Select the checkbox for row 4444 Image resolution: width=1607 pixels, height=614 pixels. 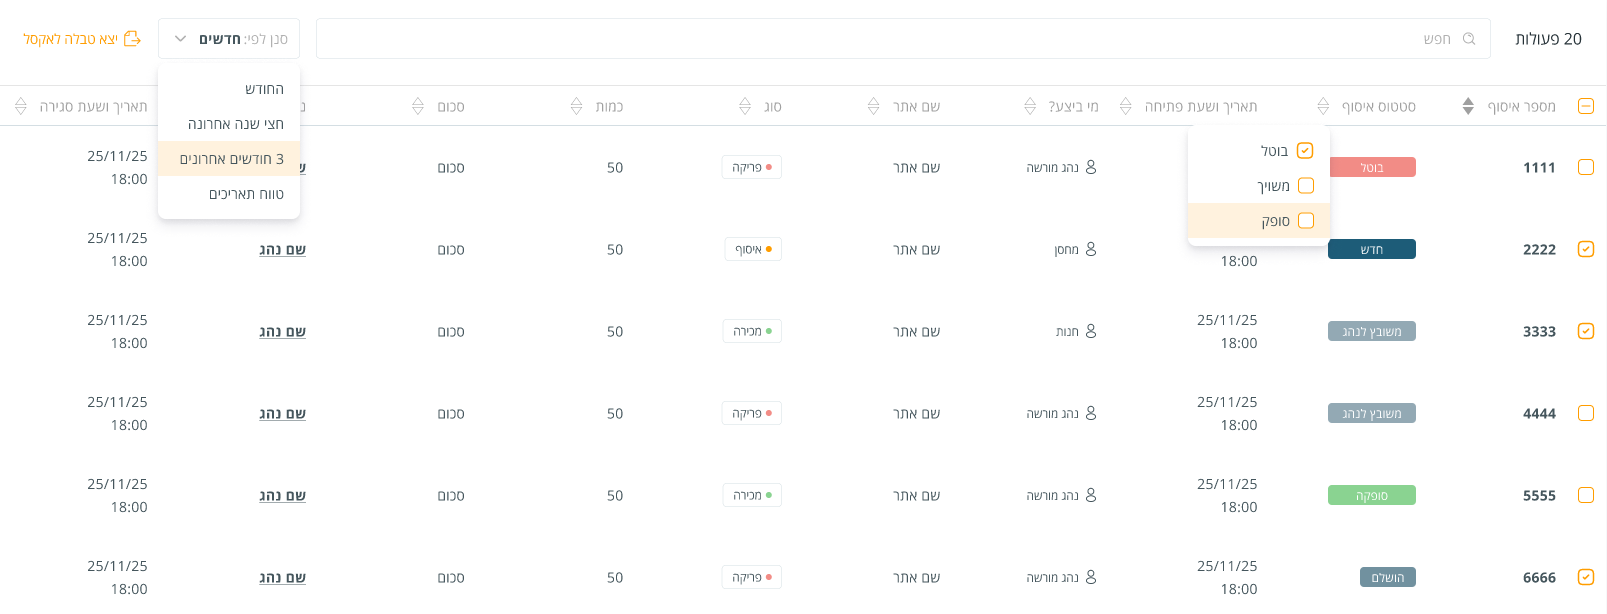coord(1586,413)
